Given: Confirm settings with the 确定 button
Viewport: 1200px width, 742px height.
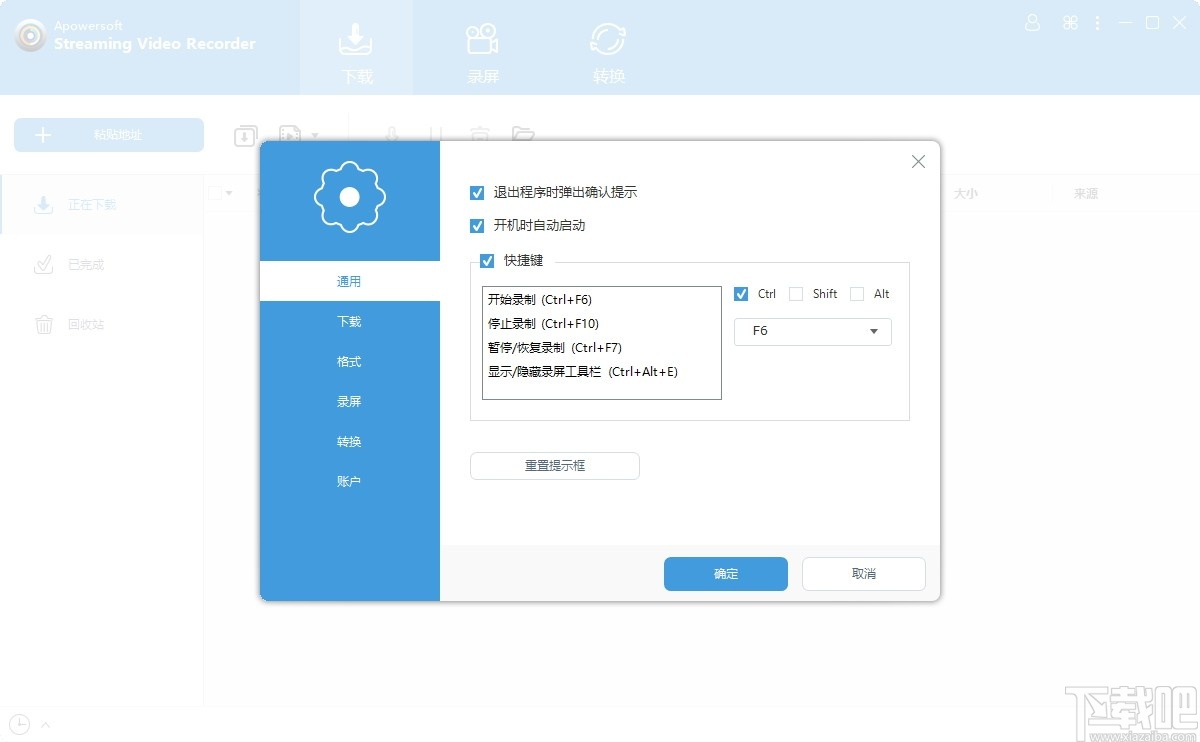Looking at the screenshot, I should 725,573.
